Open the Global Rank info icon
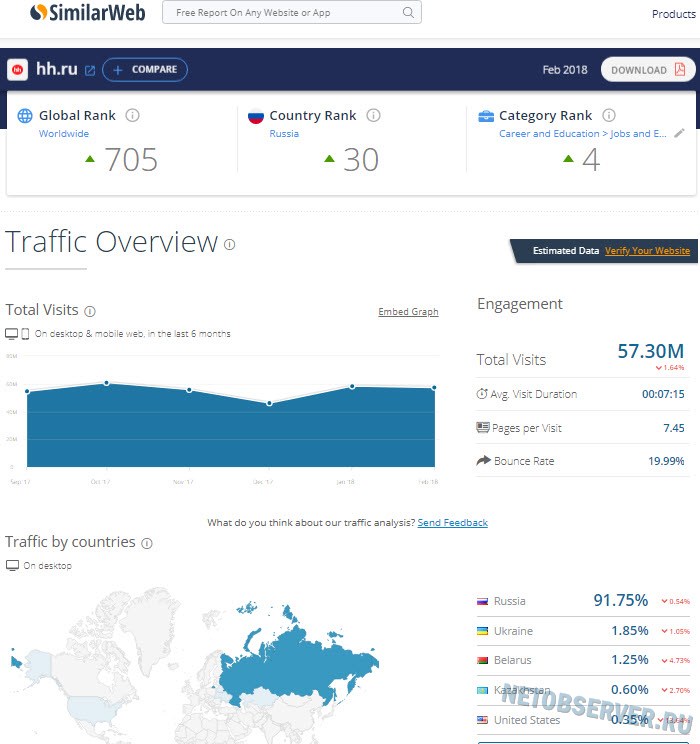The width and height of the screenshot is (700, 744). pos(132,115)
